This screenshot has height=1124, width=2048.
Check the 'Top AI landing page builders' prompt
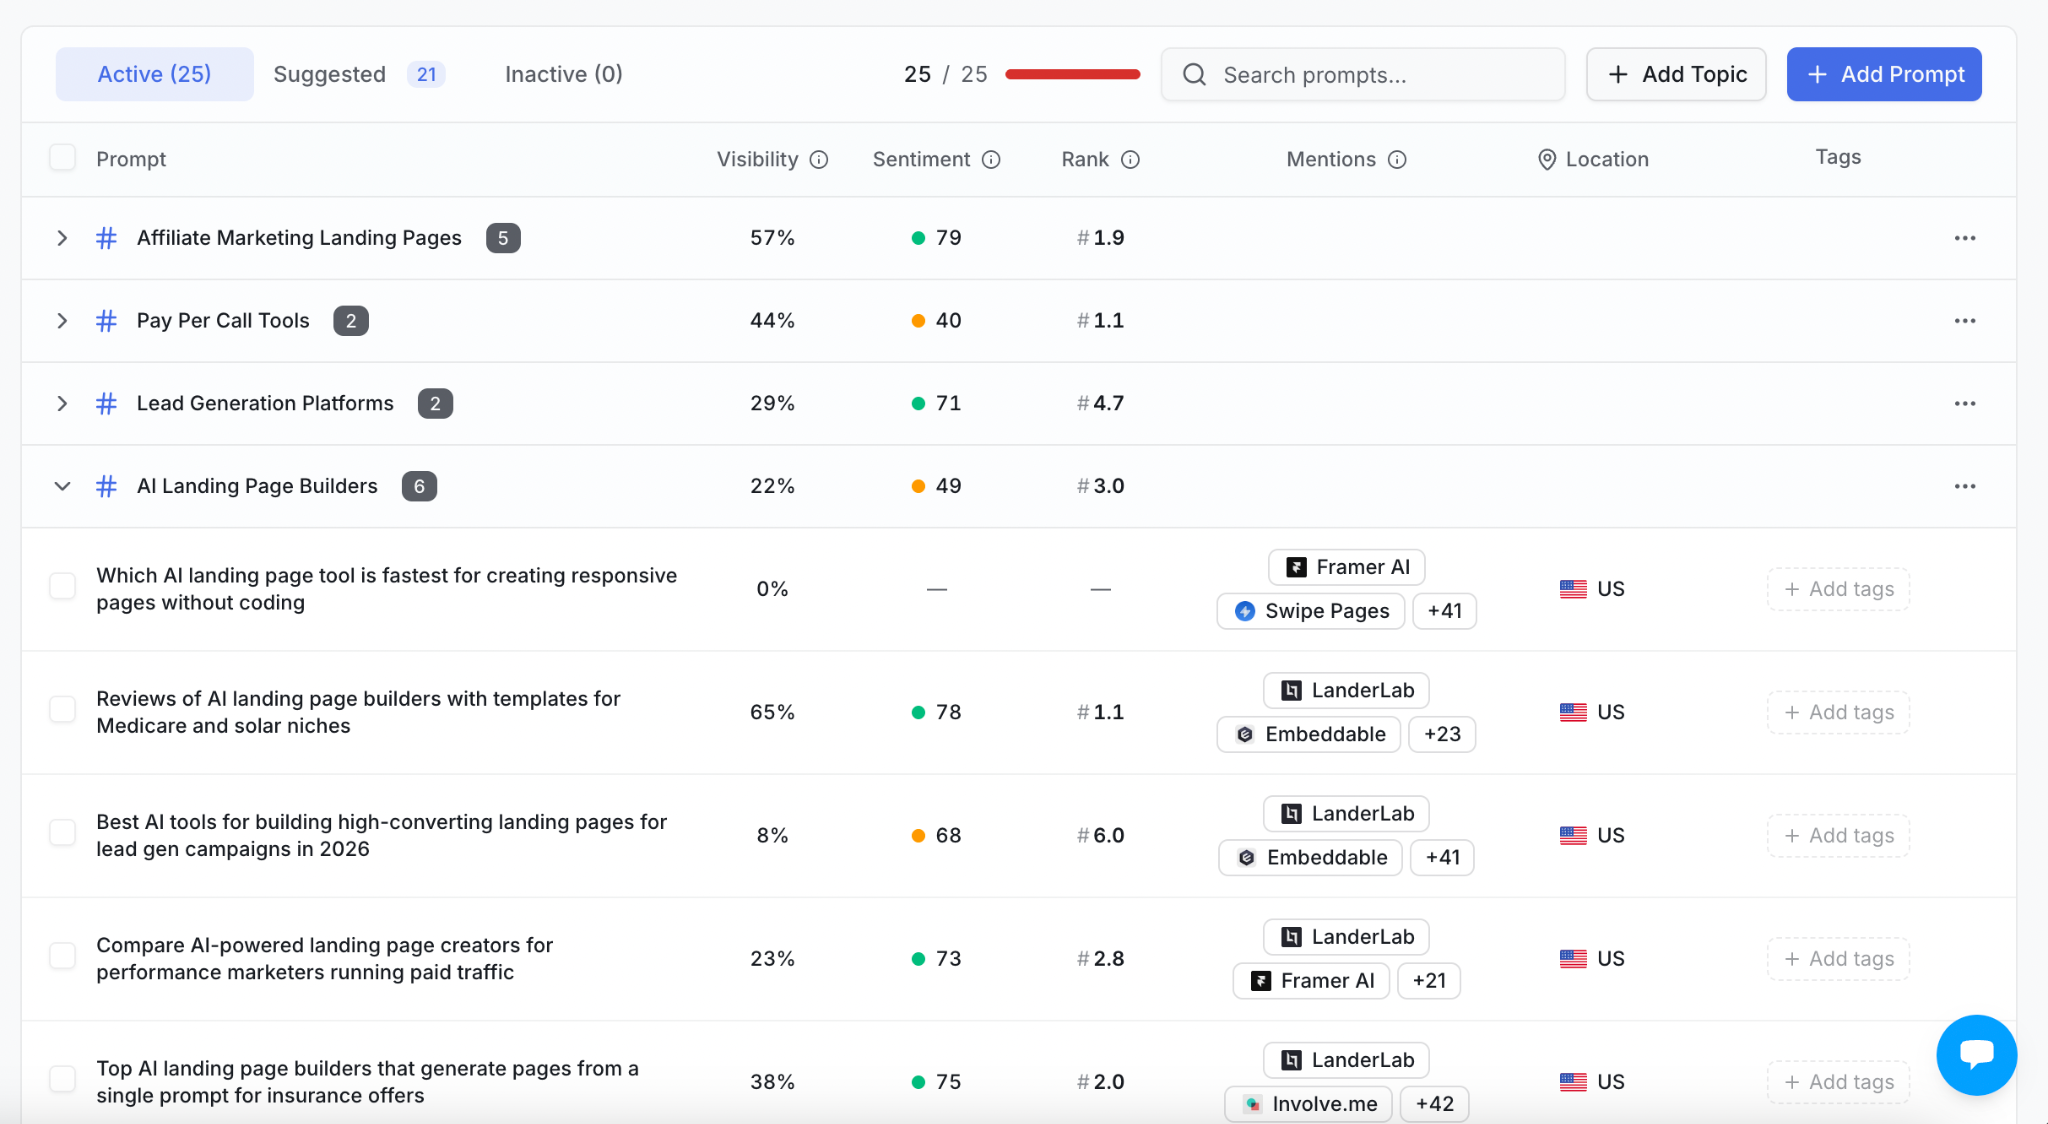coord(62,1080)
